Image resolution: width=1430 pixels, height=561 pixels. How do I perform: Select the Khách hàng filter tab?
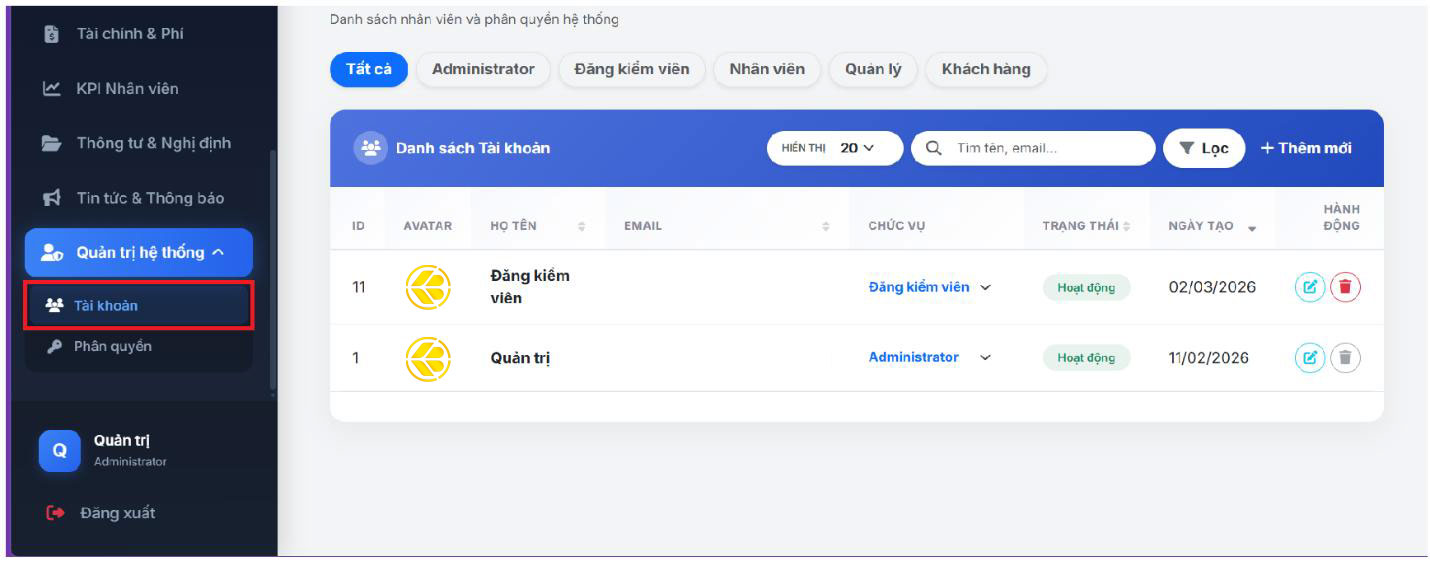coord(986,69)
